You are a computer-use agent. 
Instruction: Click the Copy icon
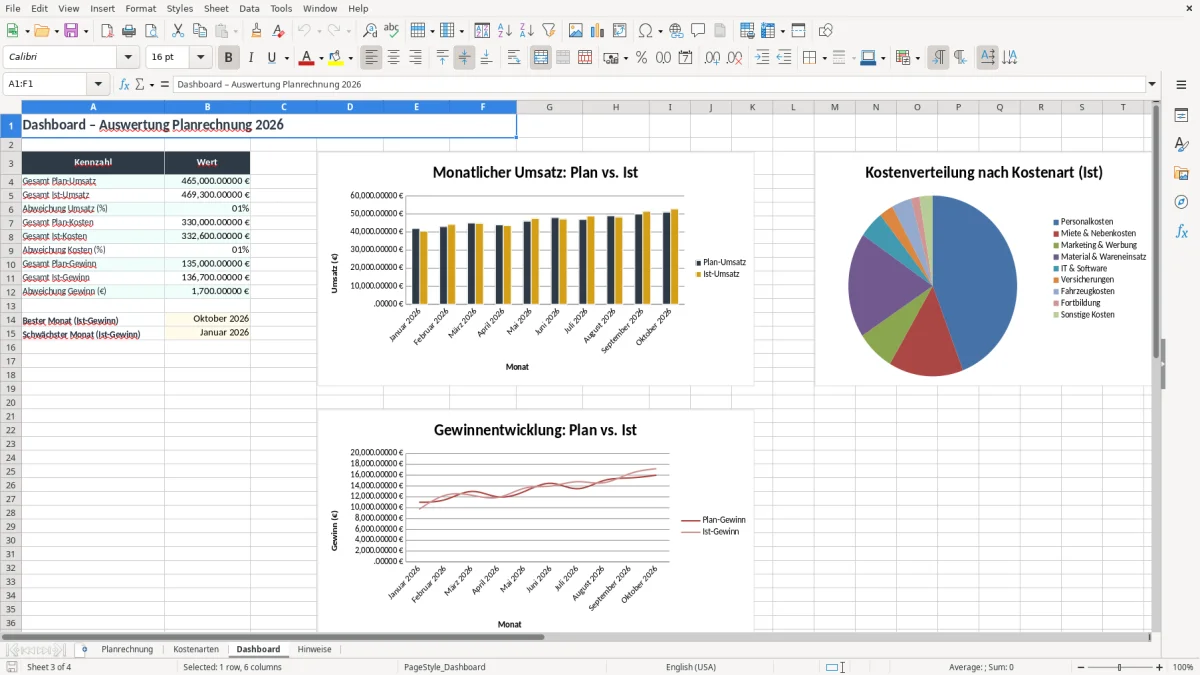pos(200,31)
